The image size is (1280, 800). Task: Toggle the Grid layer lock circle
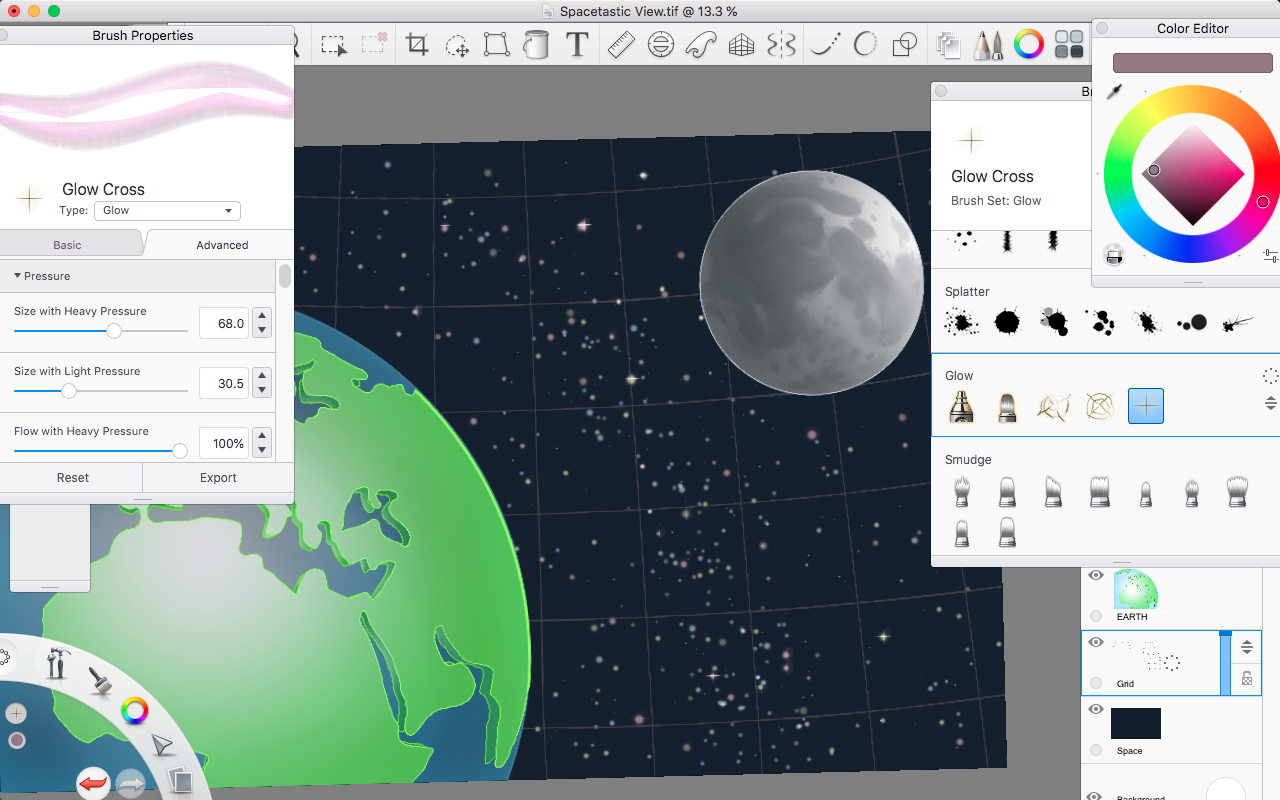pos(1096,683)
